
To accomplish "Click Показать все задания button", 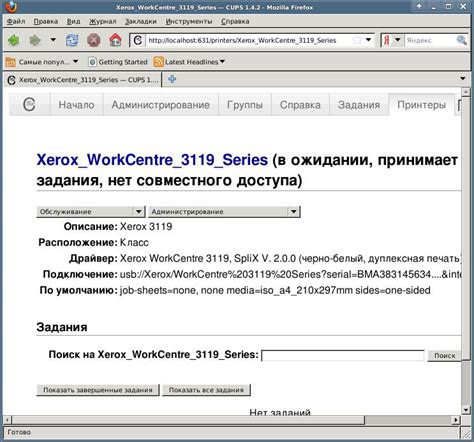I will point(206,390).
